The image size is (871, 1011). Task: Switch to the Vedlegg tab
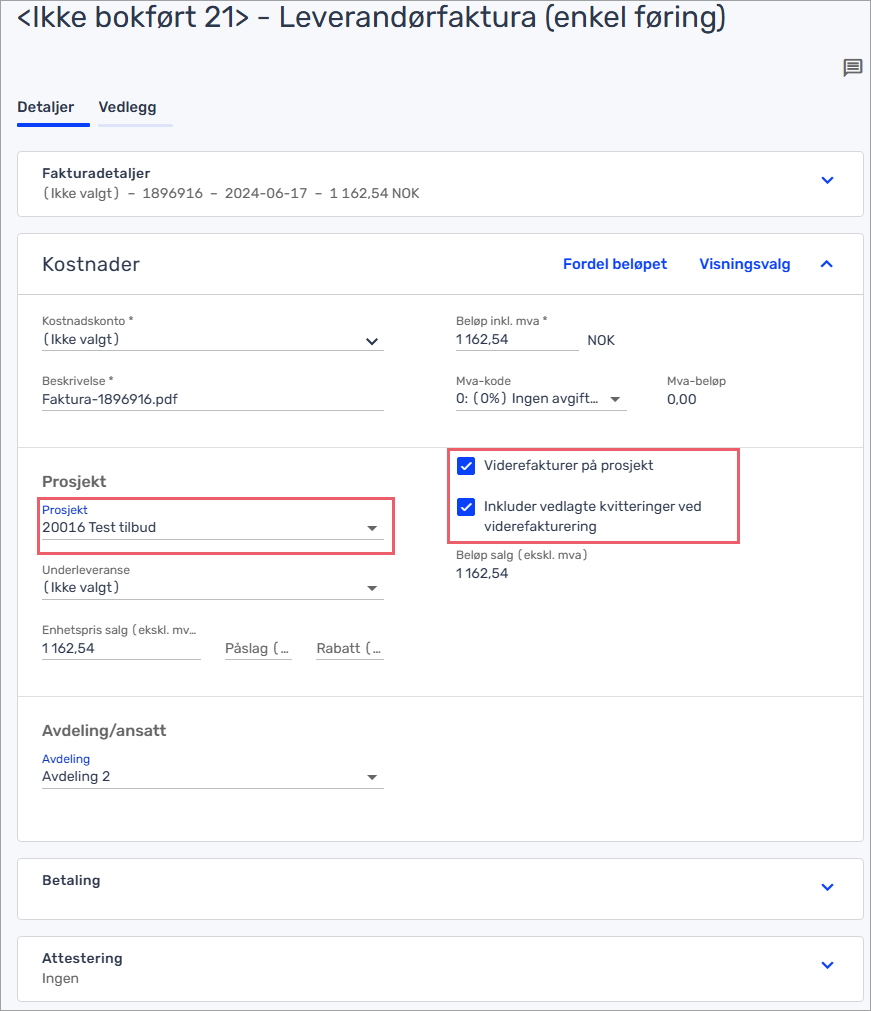click(127, 108)
